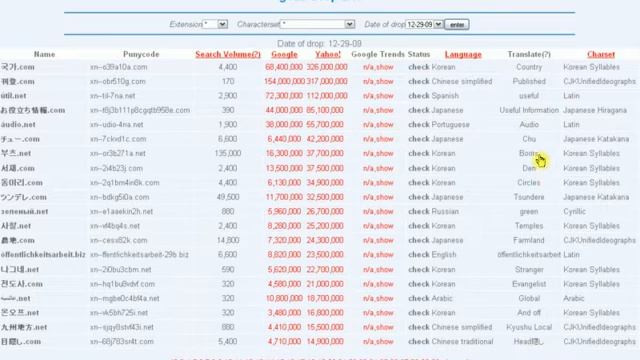Viewport: 640px width, 360px height.
Task: Sort by Google column header
Action: (x=284, y=54)
